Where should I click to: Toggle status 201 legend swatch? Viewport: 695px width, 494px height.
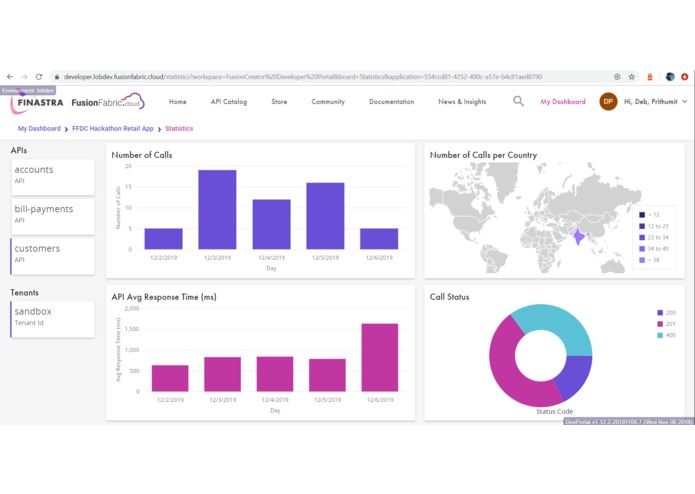(x=660, y=324)
